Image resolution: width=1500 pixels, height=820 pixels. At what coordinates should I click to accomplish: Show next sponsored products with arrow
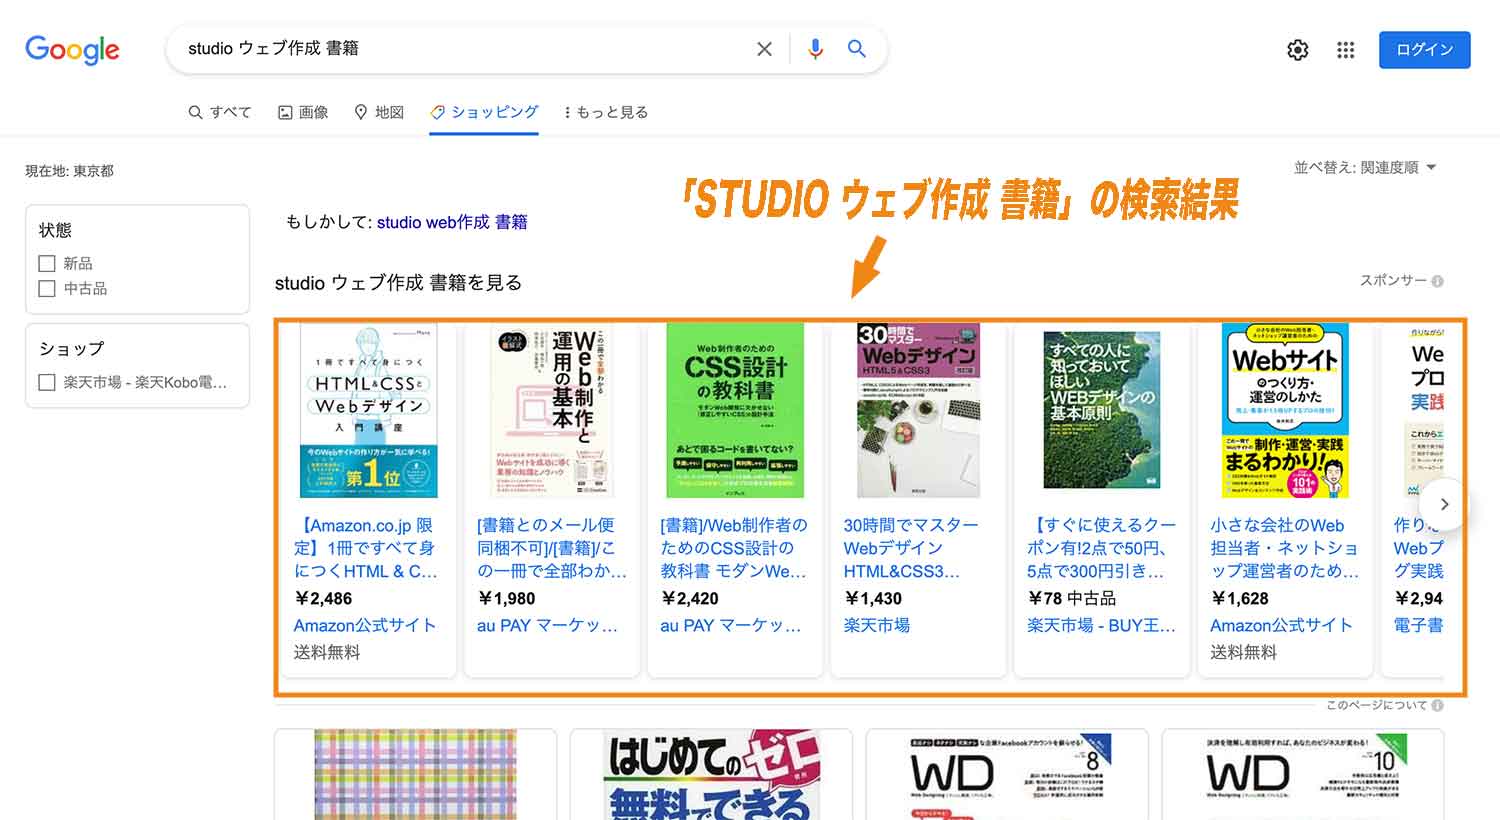1443,505
